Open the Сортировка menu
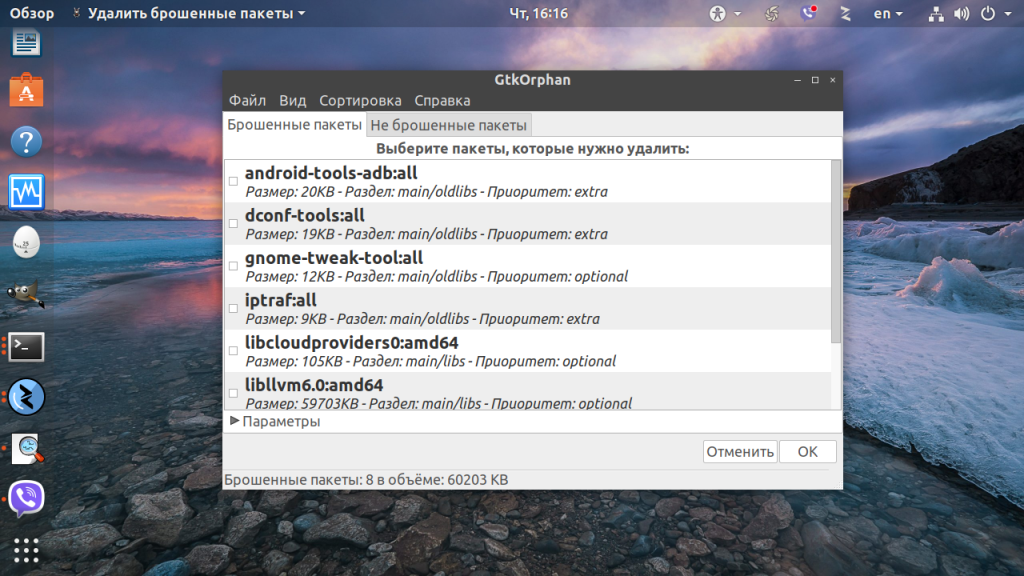1024x576 pixels. [360, 101]
